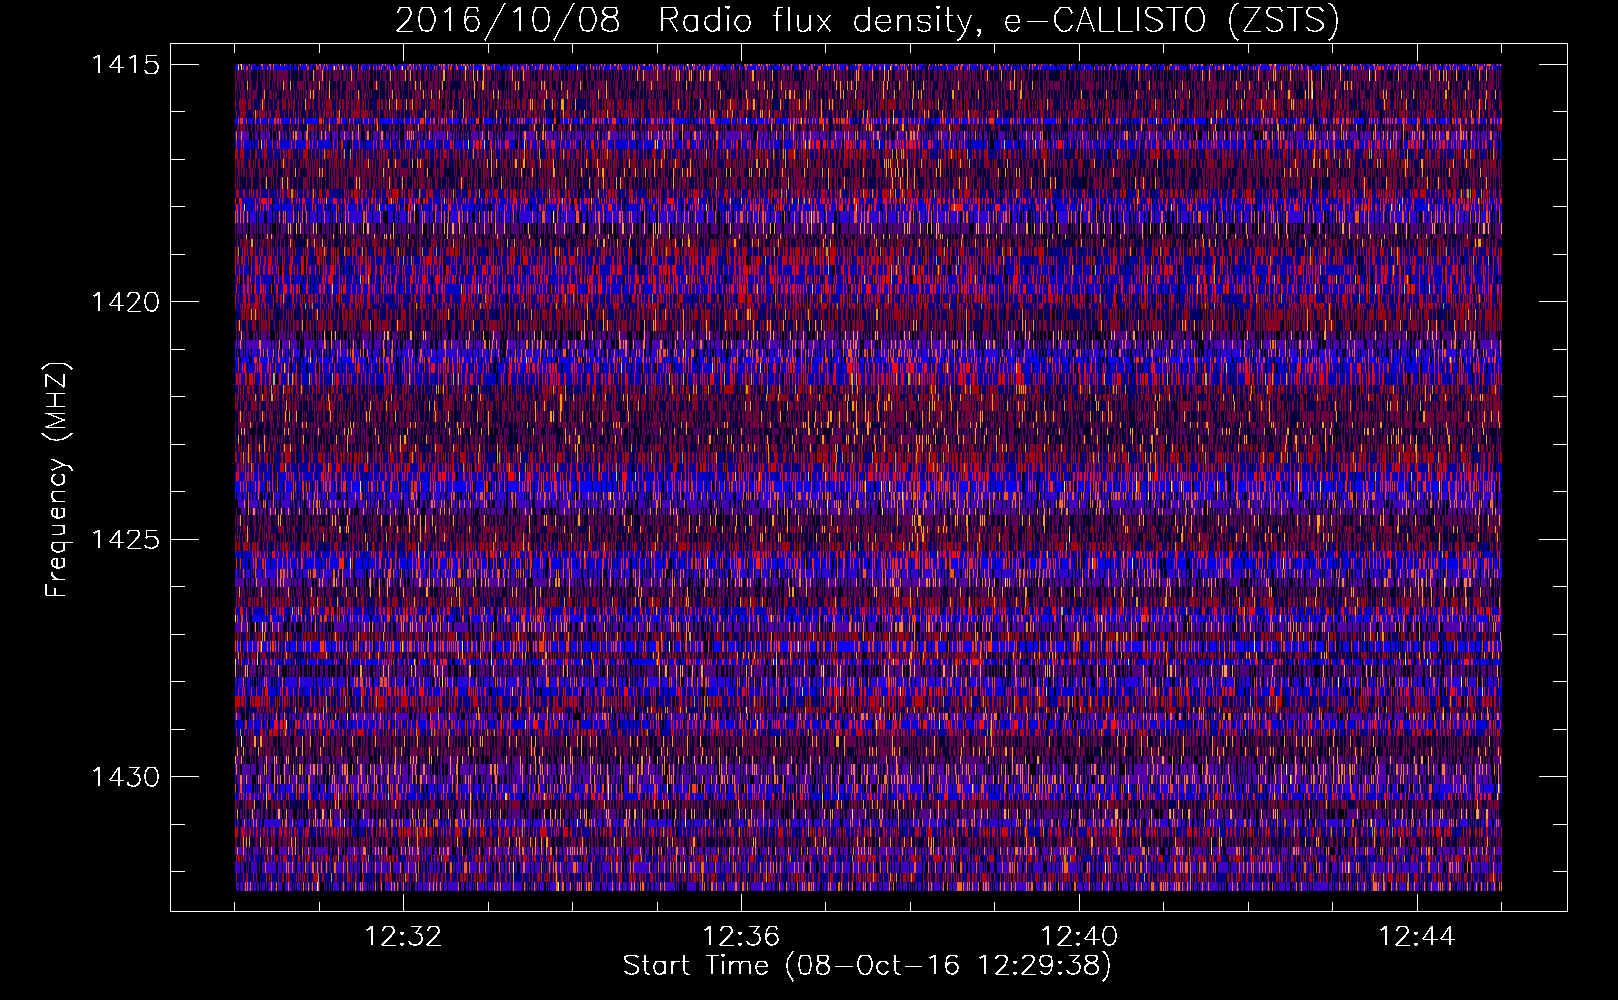Click the 12:36 time axis label

pos(741,937)
